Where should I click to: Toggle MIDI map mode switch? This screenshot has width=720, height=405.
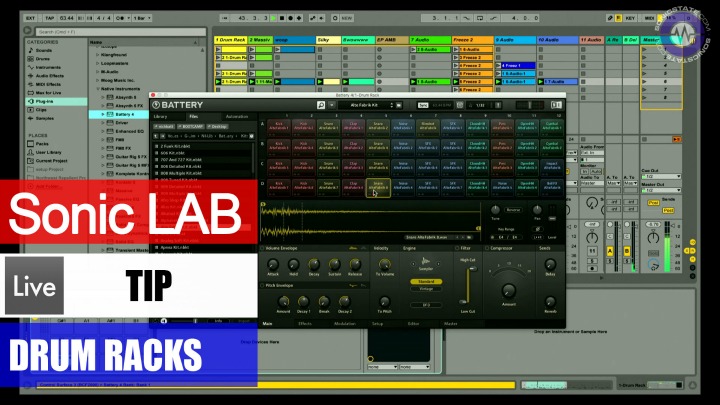click(x=649, y=18)
